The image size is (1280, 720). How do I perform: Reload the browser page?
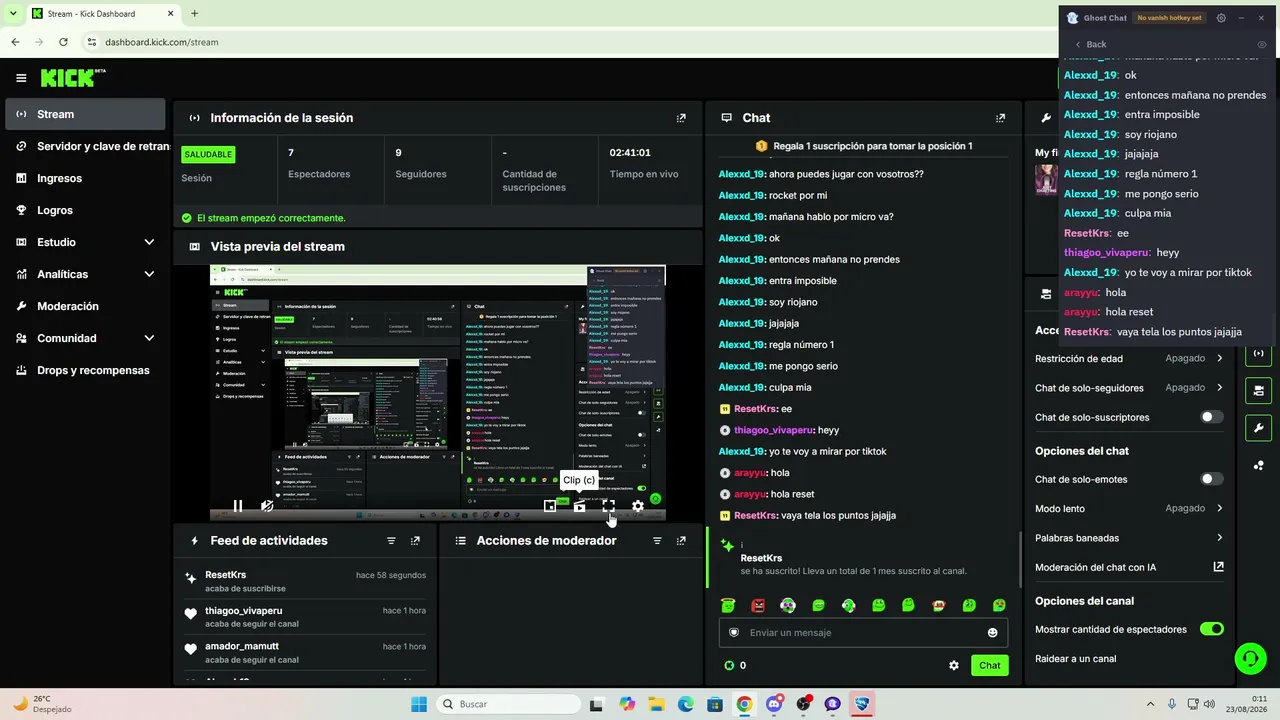(63, 42)
